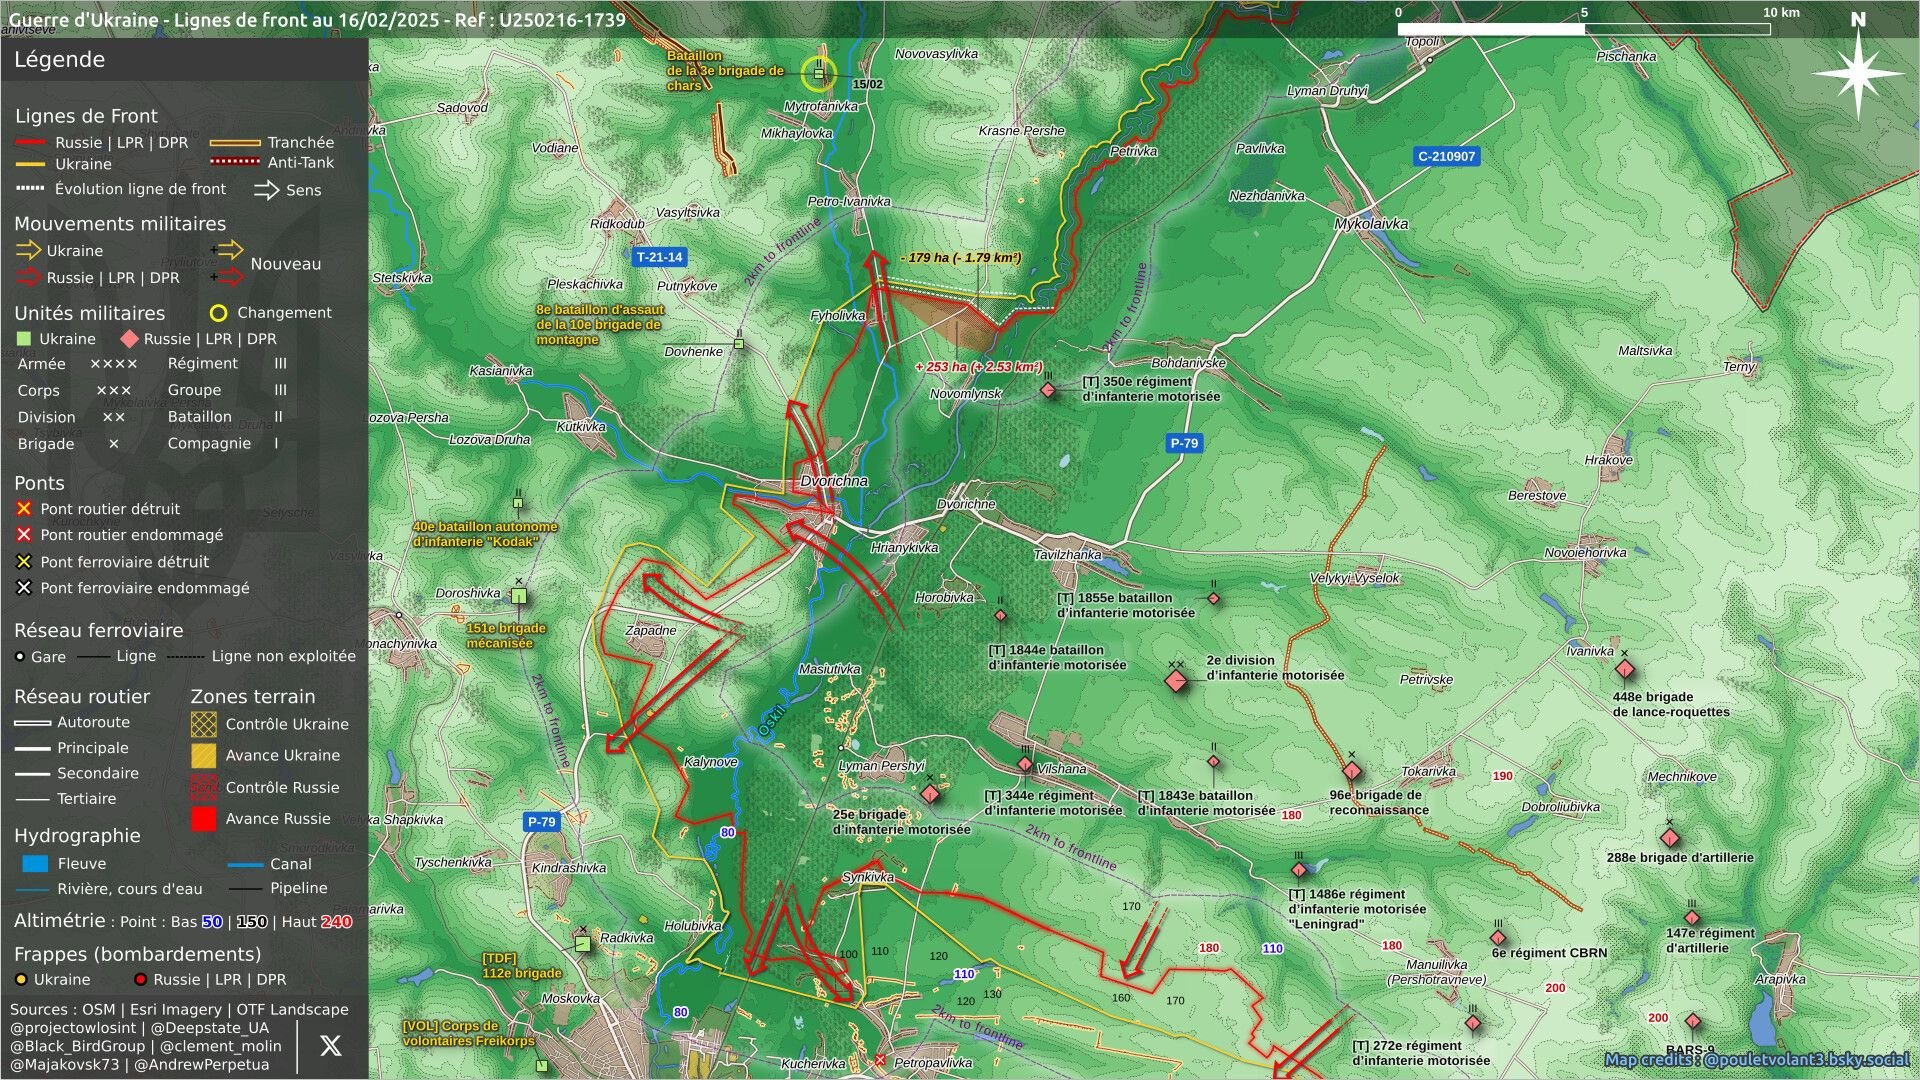Click the Contrôle Russie red hatched swatch
1920x1080 pixels.
(x=204, y=787)
